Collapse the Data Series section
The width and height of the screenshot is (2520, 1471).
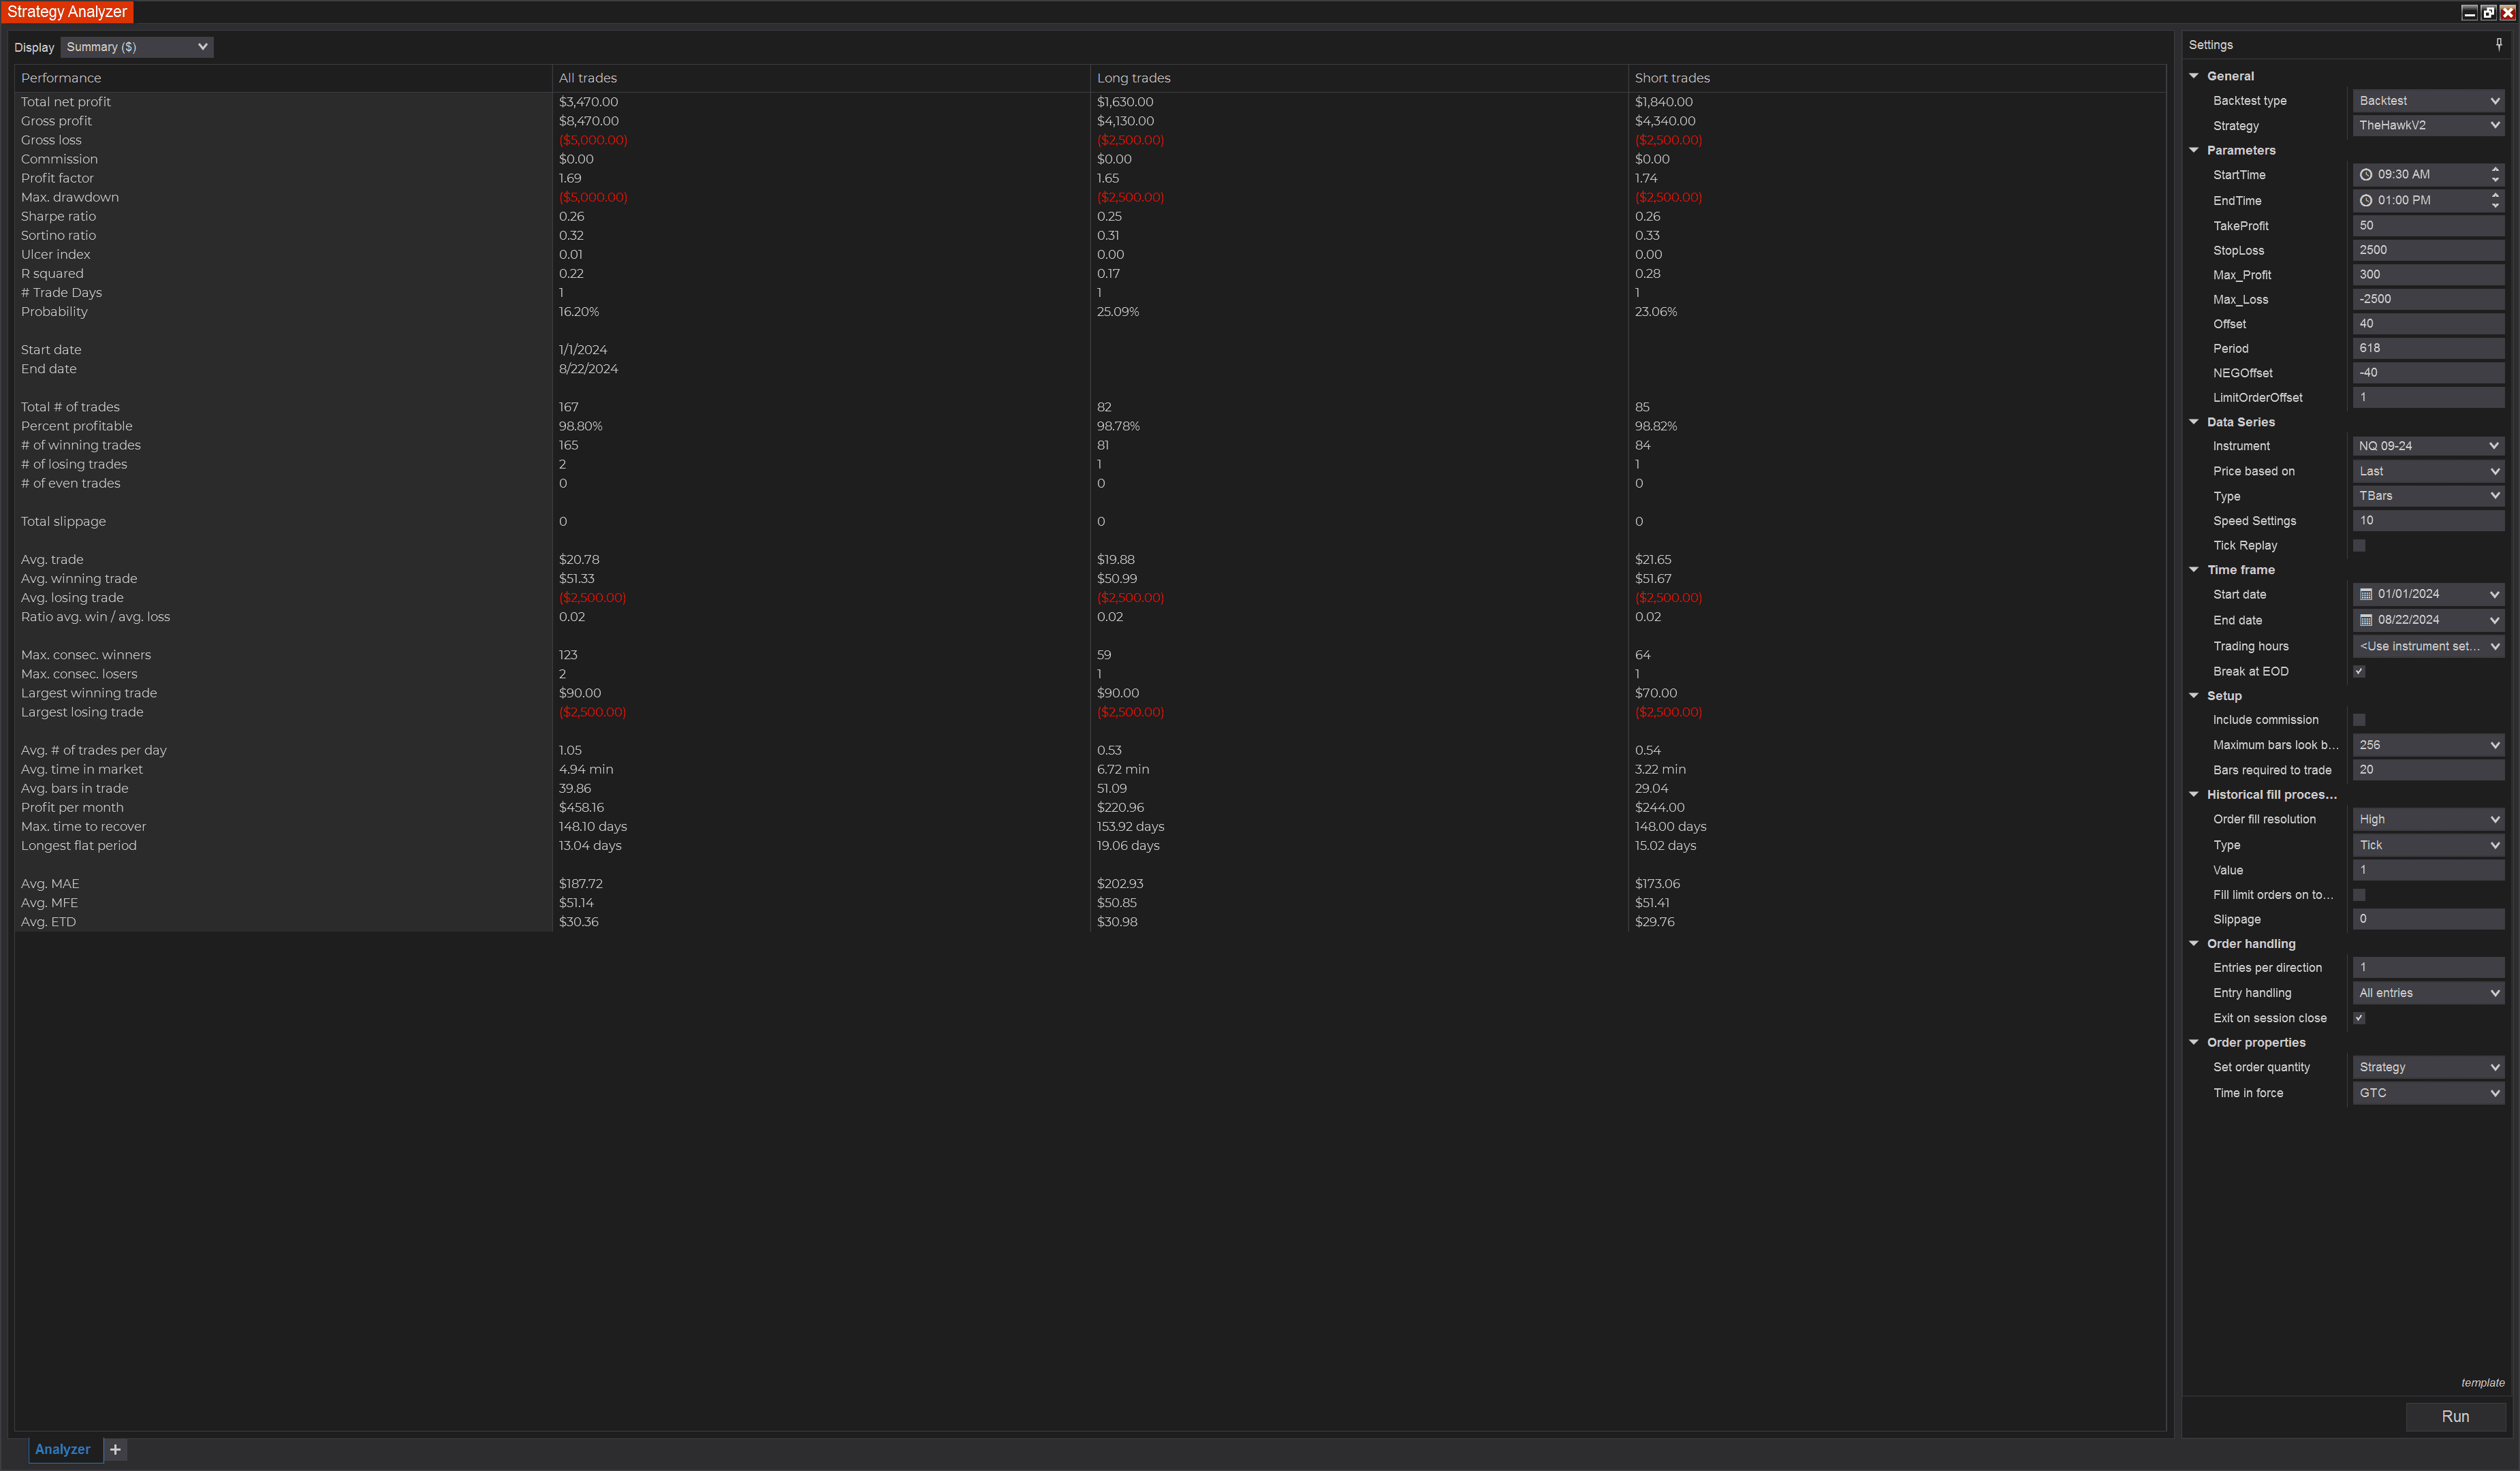coord(2194,422)
